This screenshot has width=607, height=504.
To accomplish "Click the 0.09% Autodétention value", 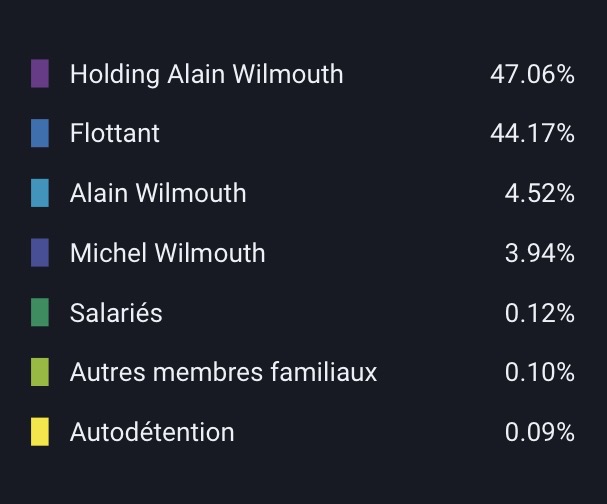I will [x=539, y=432].
